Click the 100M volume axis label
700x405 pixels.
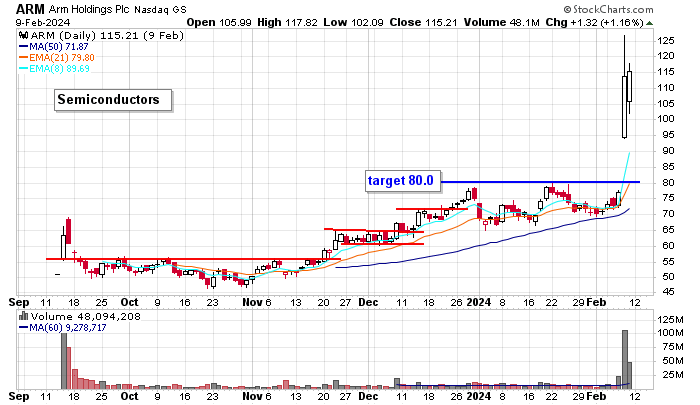[x=670, y=333]
